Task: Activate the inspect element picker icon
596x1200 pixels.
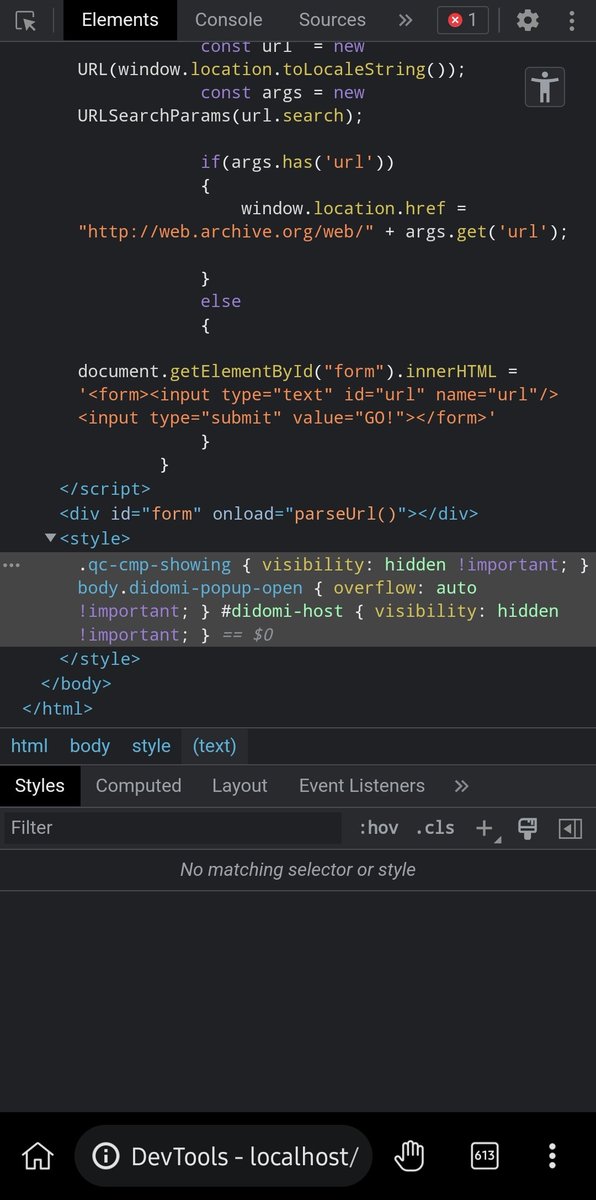Action: [x=27, y=20]
